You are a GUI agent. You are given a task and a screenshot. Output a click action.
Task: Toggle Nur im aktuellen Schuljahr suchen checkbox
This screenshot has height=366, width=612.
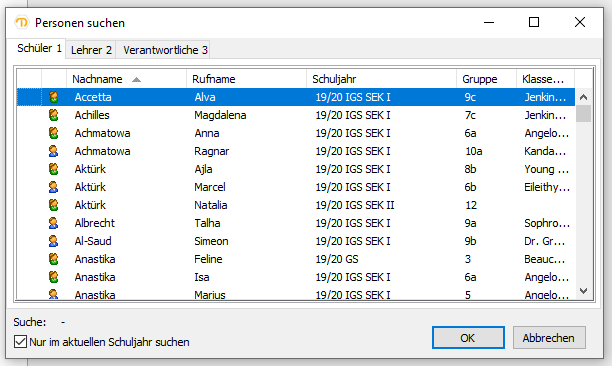click(x=20, y=342)
